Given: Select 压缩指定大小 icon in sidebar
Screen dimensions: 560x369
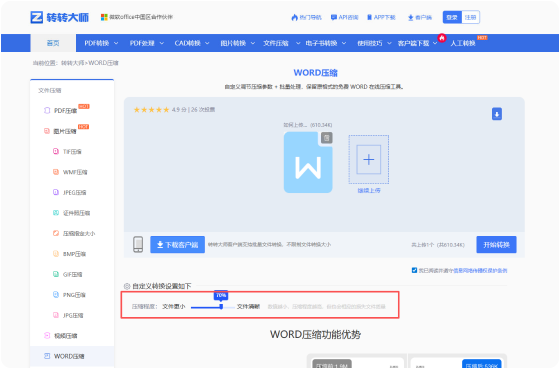Looking at the screenshot, I should click(x=56, y=233).
